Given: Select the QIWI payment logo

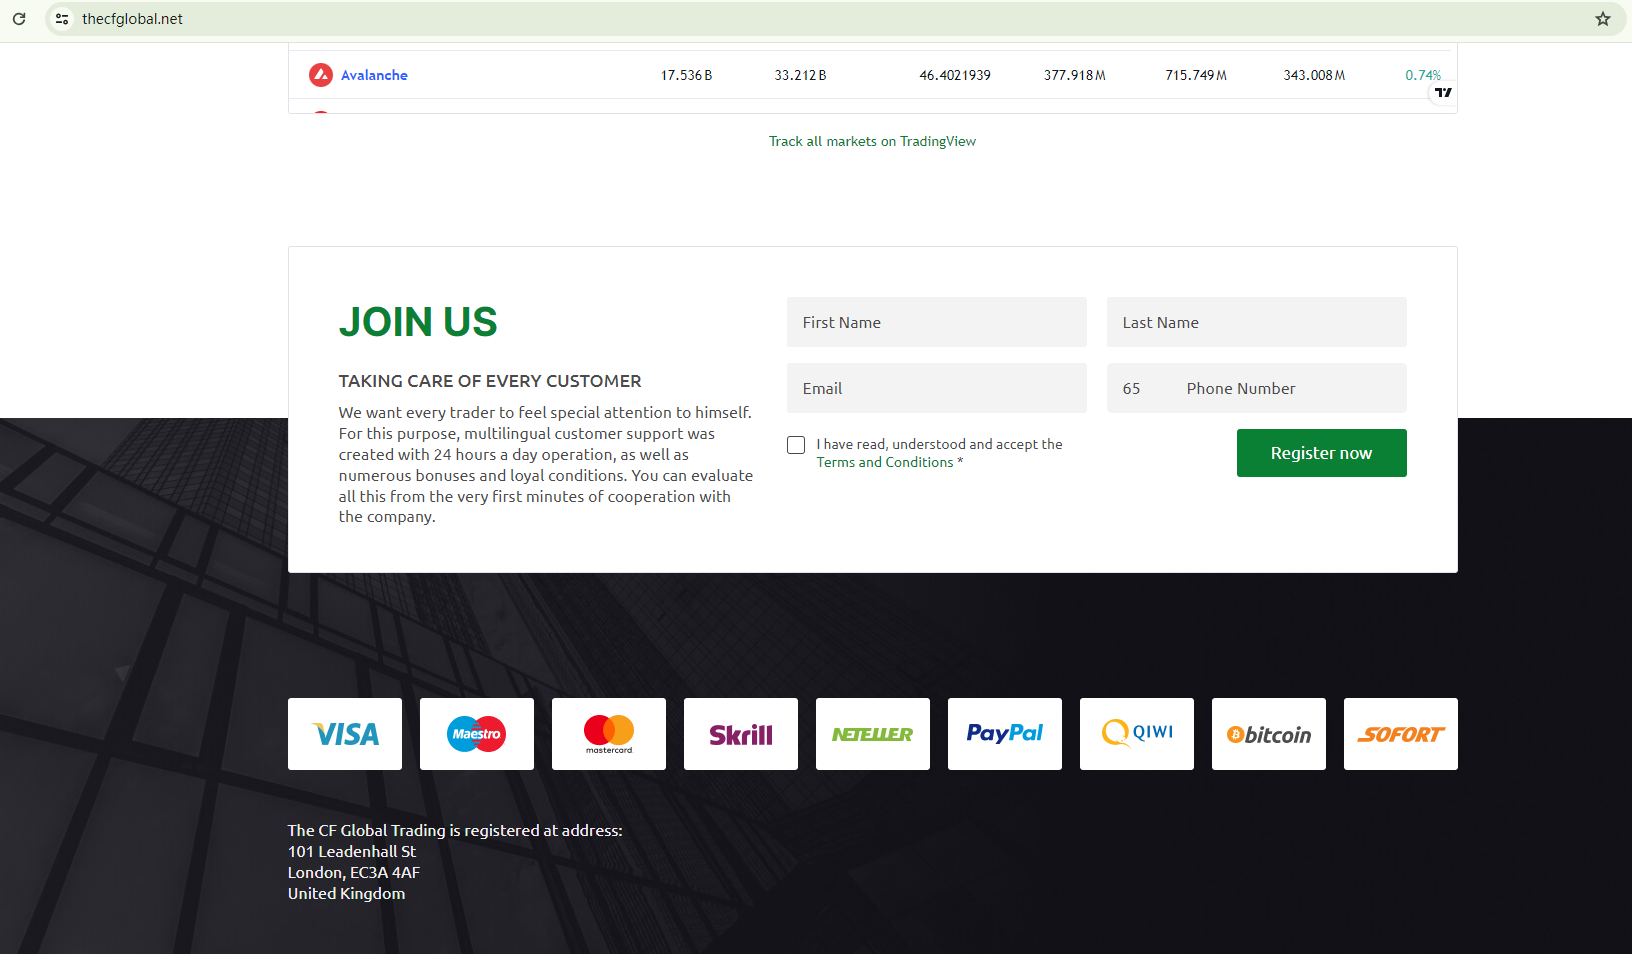Looking at the screenshot, I should click(1137, 734).
